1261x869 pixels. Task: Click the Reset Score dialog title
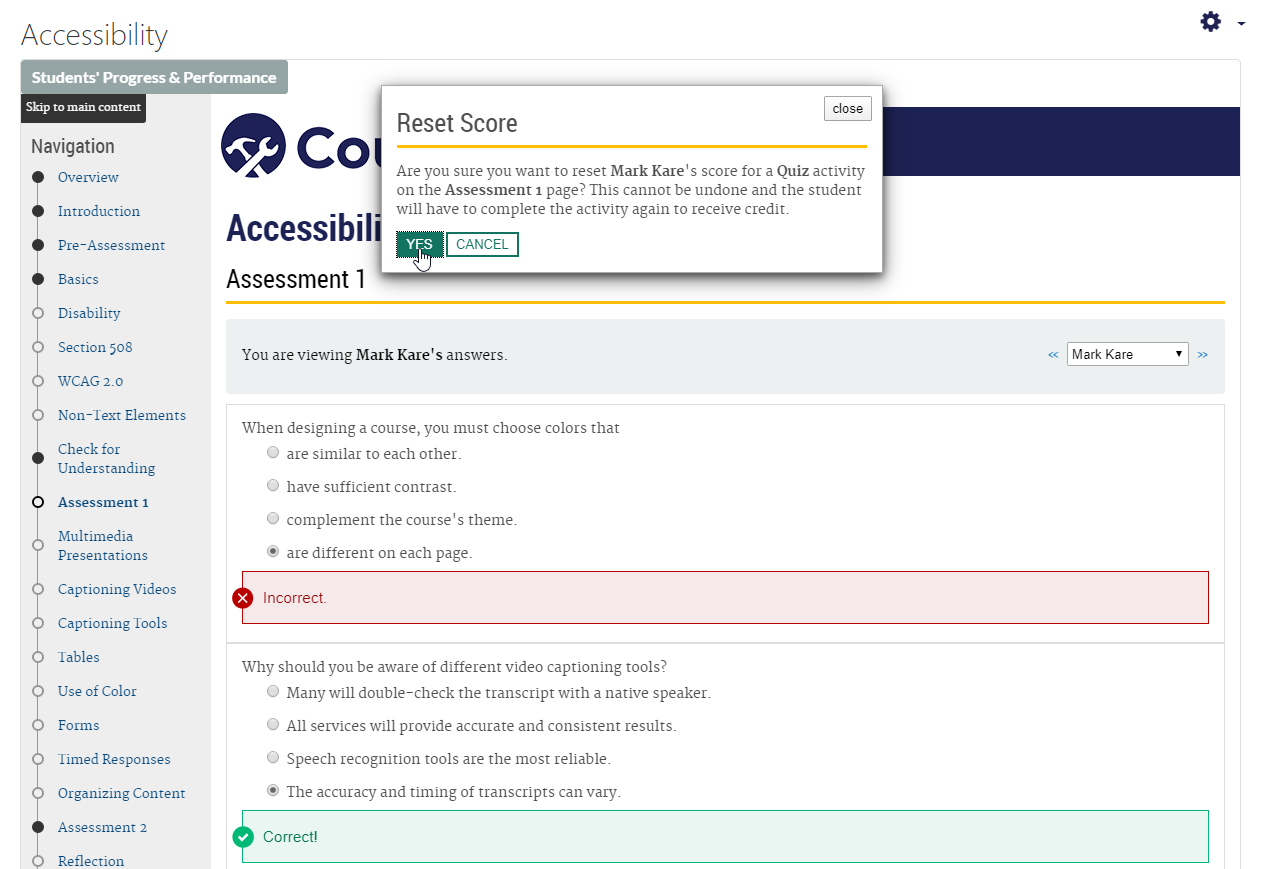pyautogui.click(x=457, y=124)
